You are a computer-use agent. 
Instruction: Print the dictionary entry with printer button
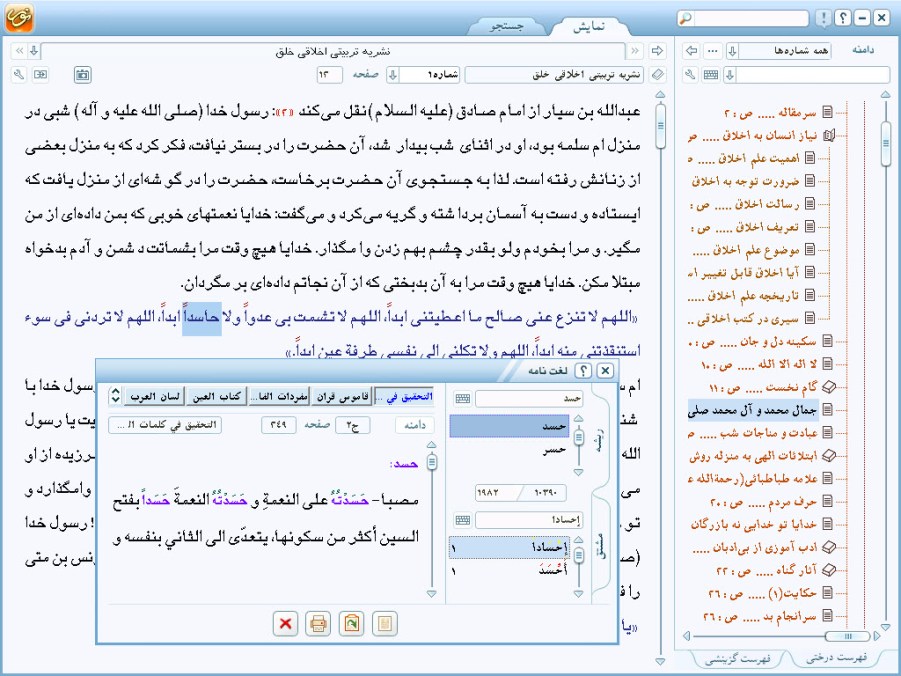318,624
